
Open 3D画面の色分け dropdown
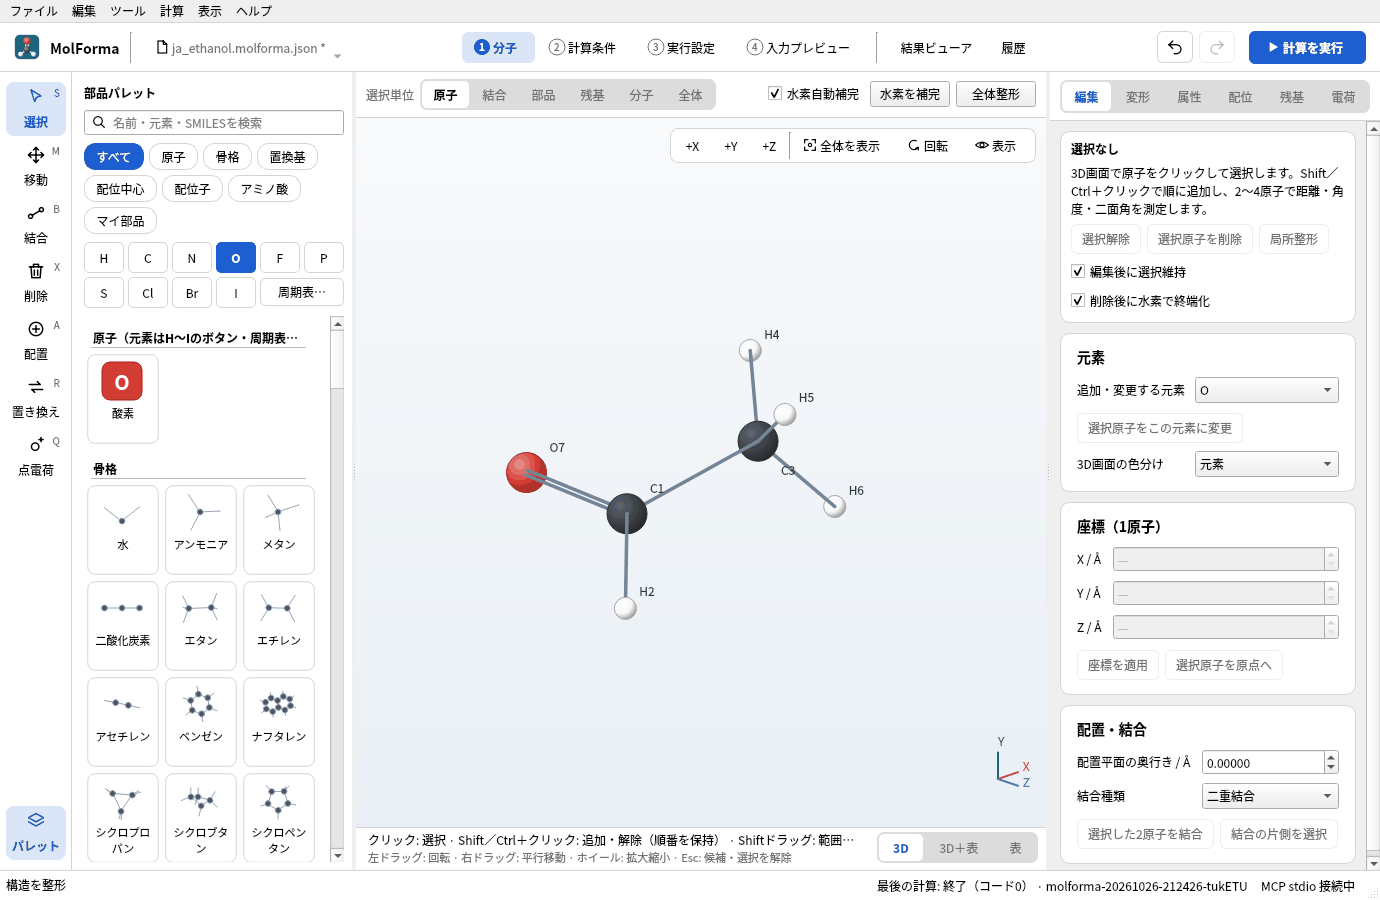(x=1267, y=464)
